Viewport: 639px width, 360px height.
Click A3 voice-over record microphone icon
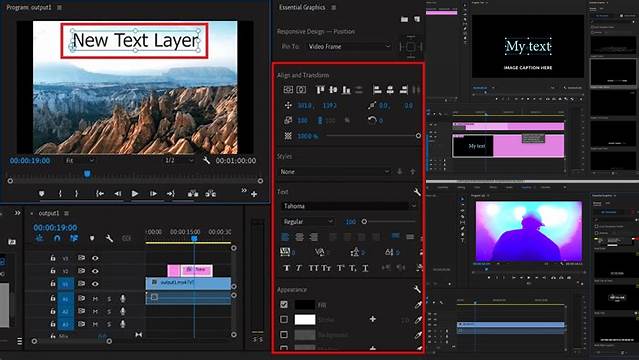point(123,324)
